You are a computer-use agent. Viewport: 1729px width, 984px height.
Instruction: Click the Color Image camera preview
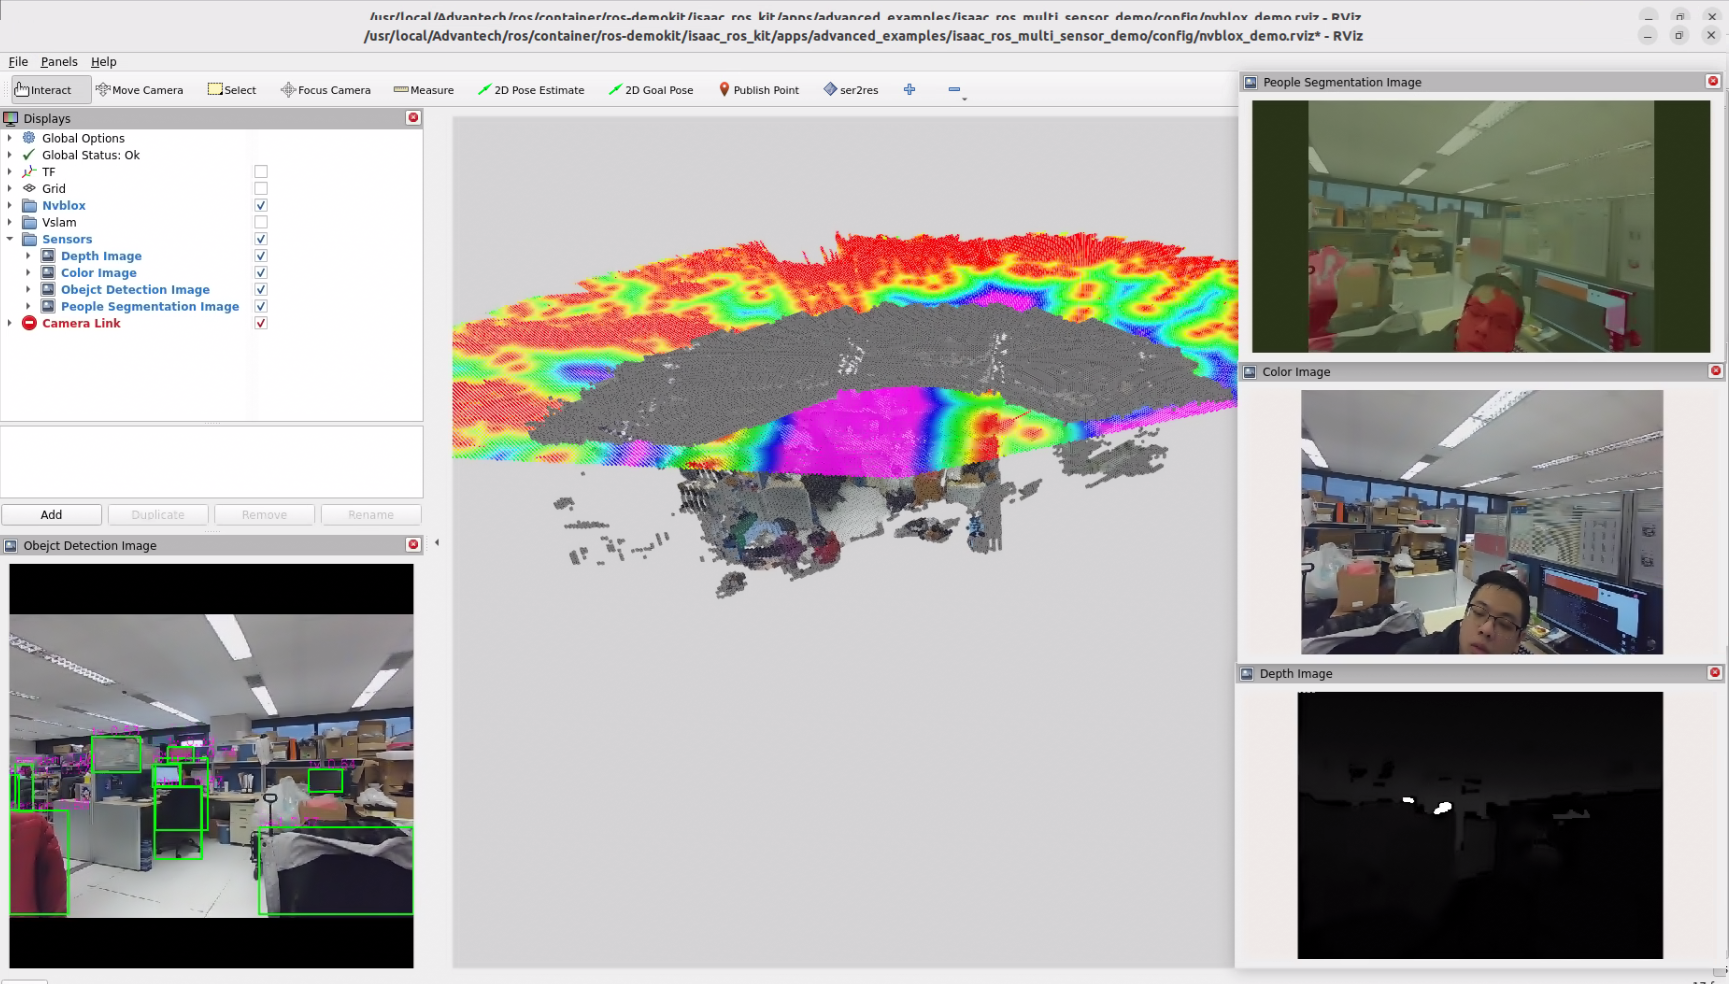click(1481, 522)
